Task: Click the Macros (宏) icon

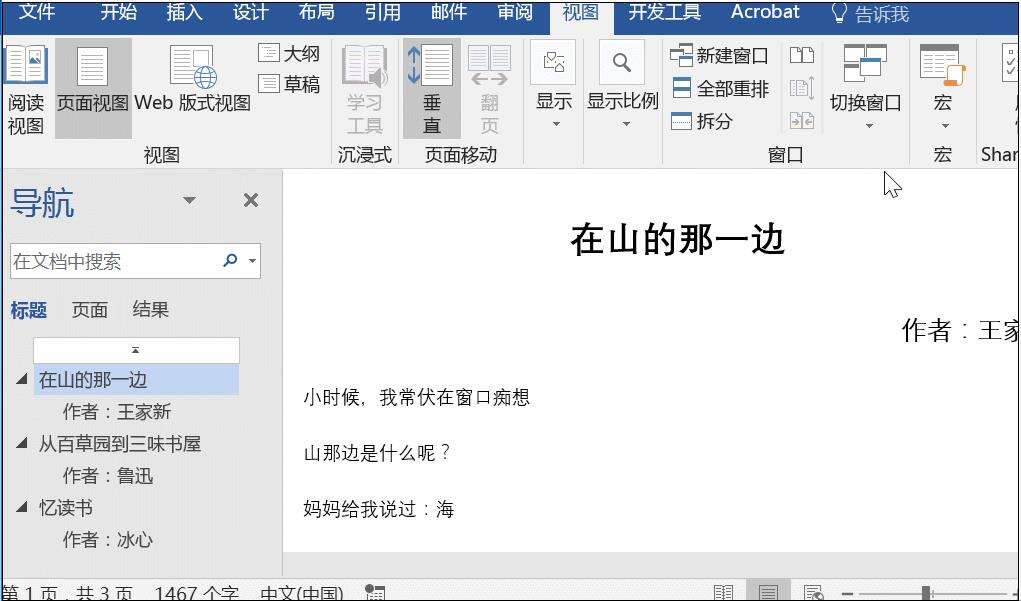Action: (x=942, y=66)
